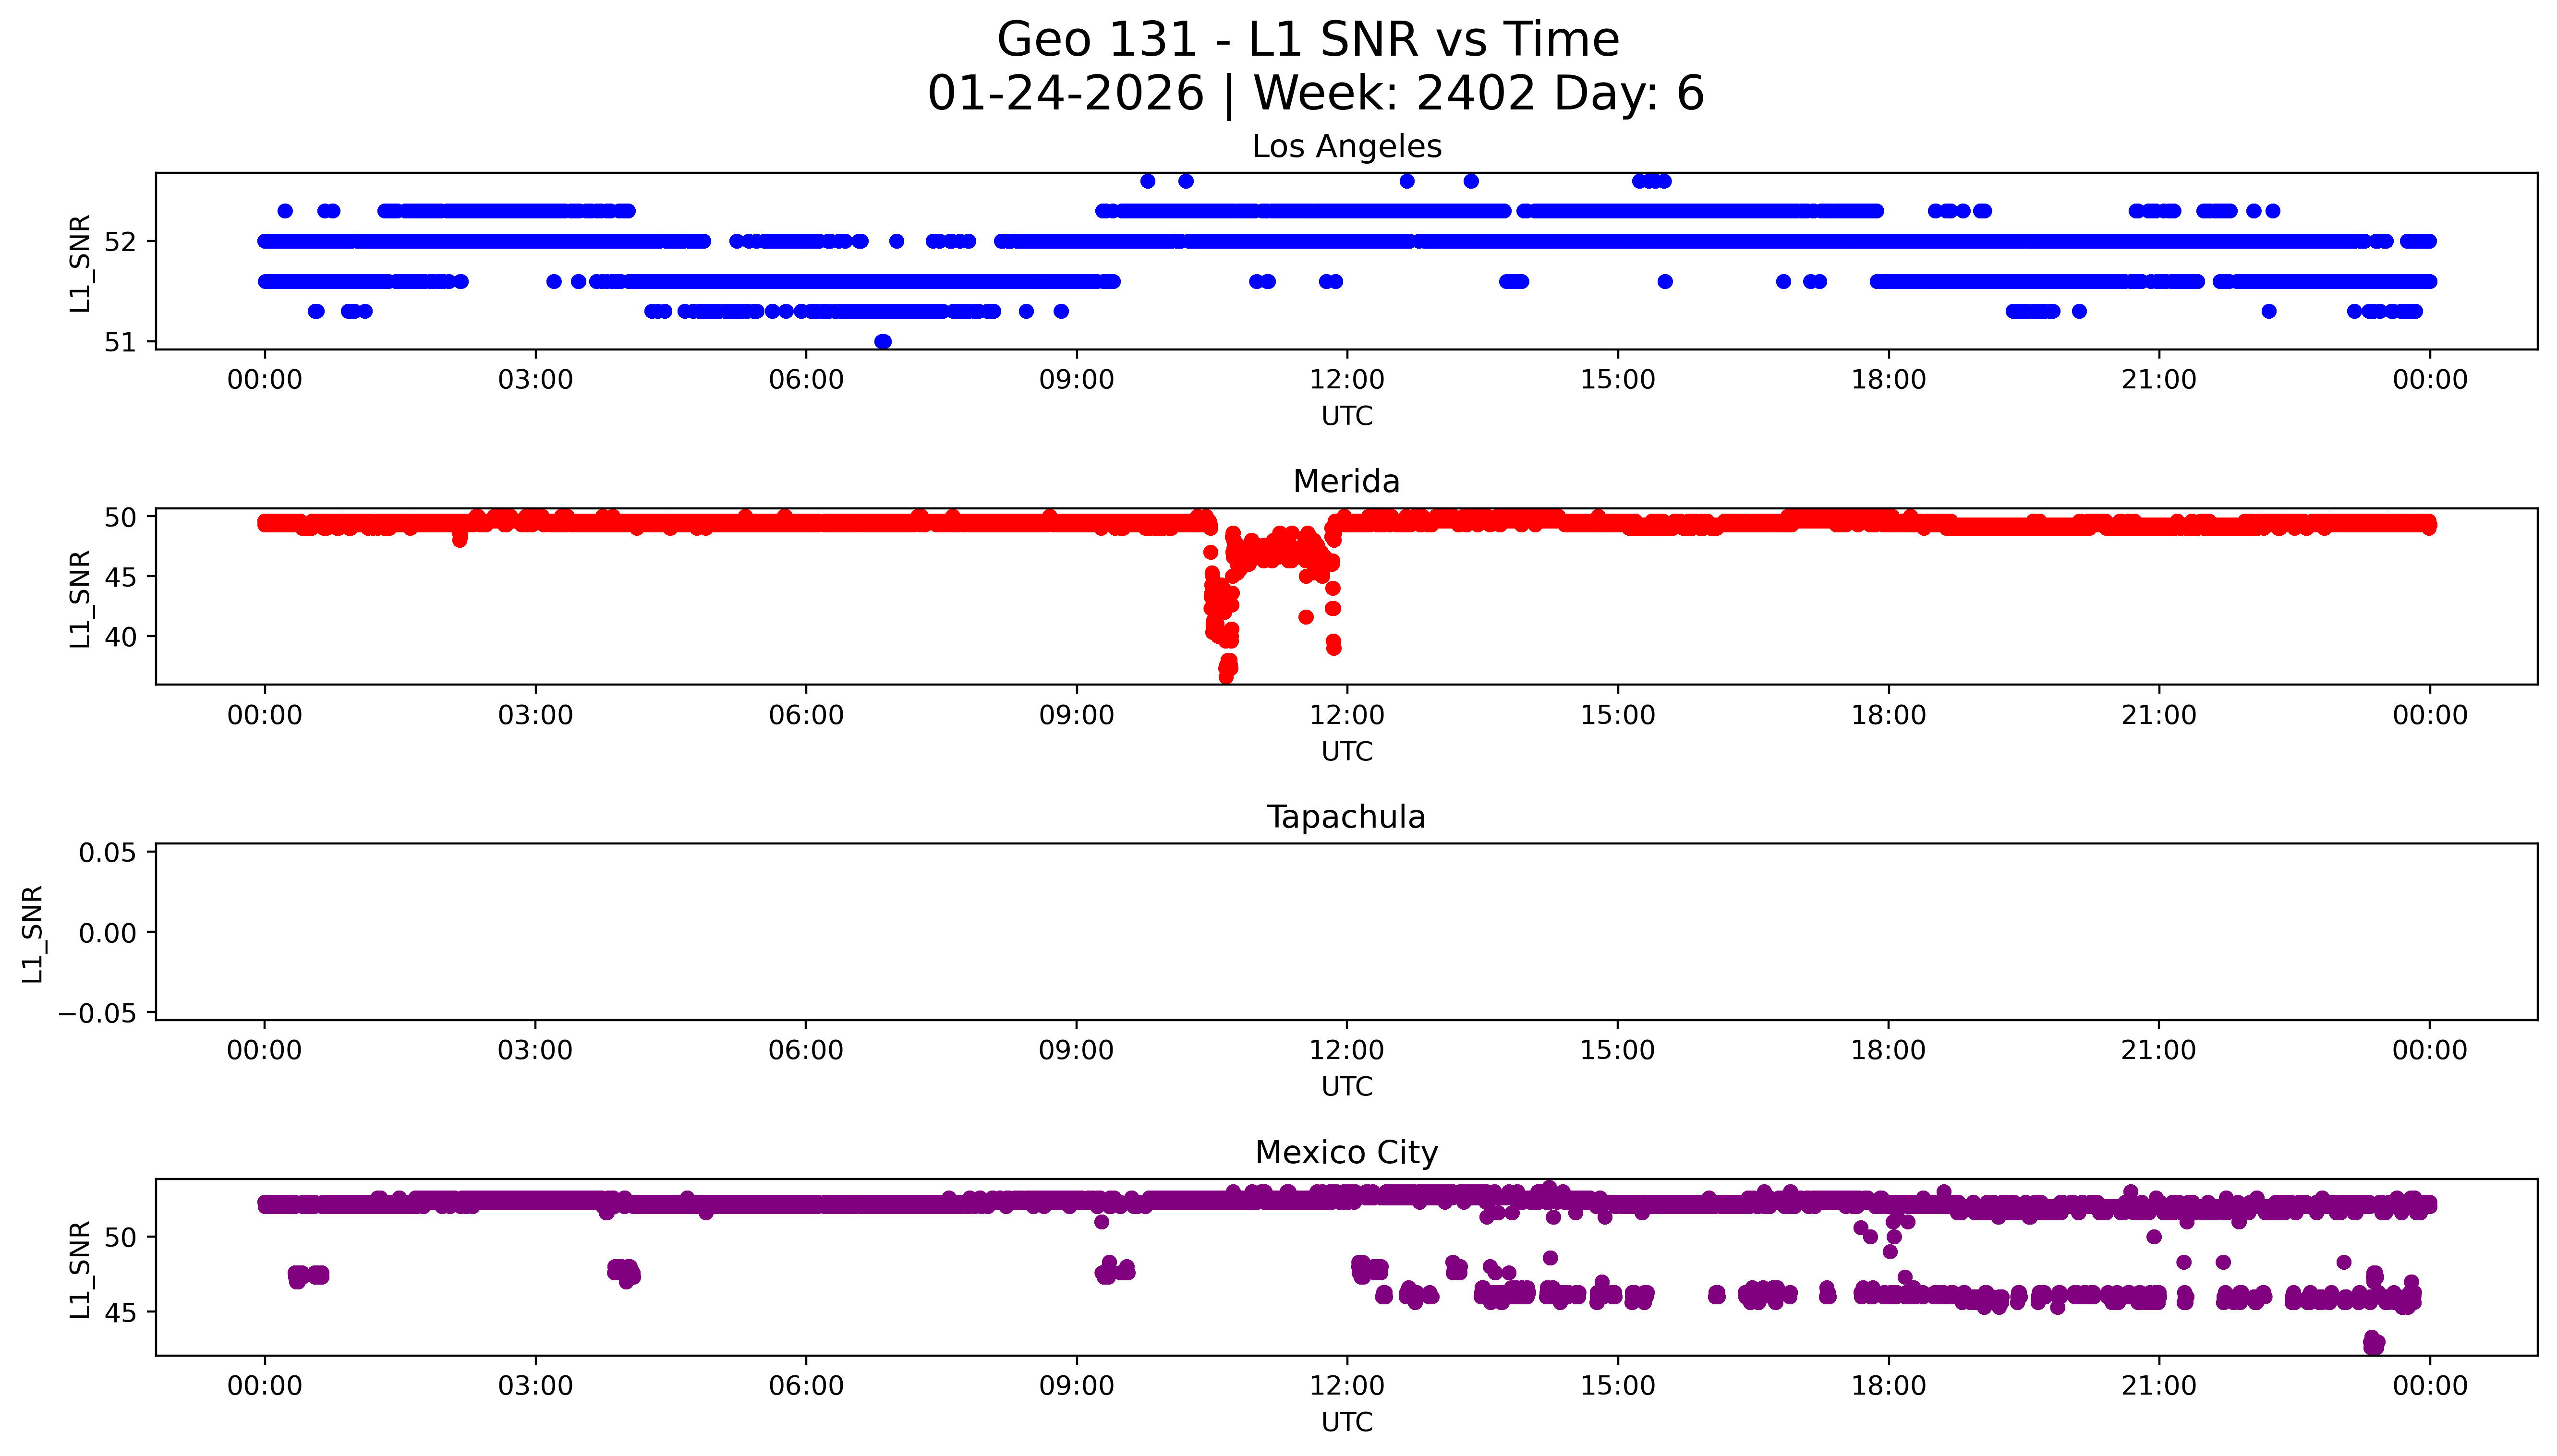Click the 0.05 y-axis label in Tapachula plot

(107, 853)
